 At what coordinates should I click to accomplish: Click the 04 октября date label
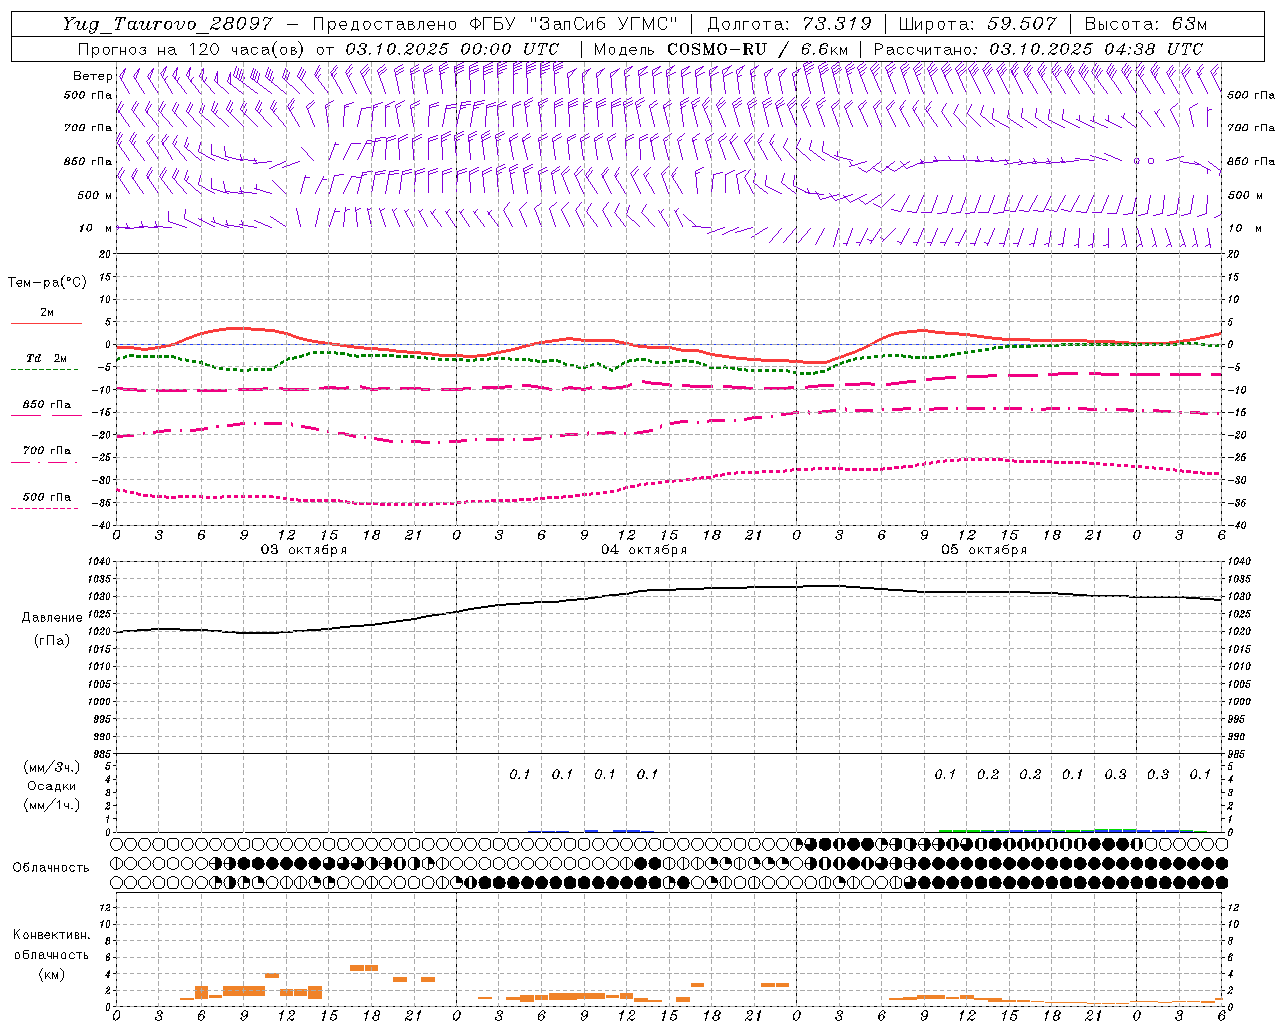click(644, 550)
